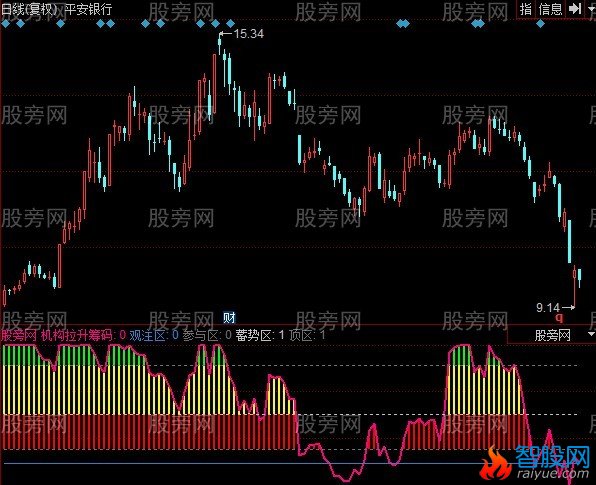
Task: Click the 顶区: 1 value
Action: coord(307,335)
